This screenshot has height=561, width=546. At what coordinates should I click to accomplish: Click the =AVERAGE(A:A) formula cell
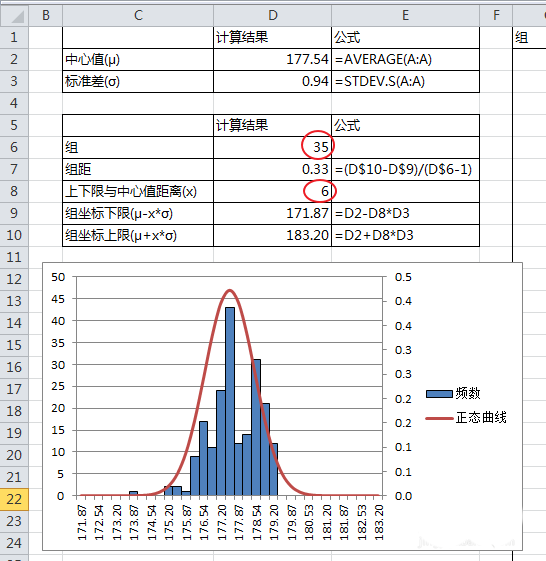[x=405, y=59]
